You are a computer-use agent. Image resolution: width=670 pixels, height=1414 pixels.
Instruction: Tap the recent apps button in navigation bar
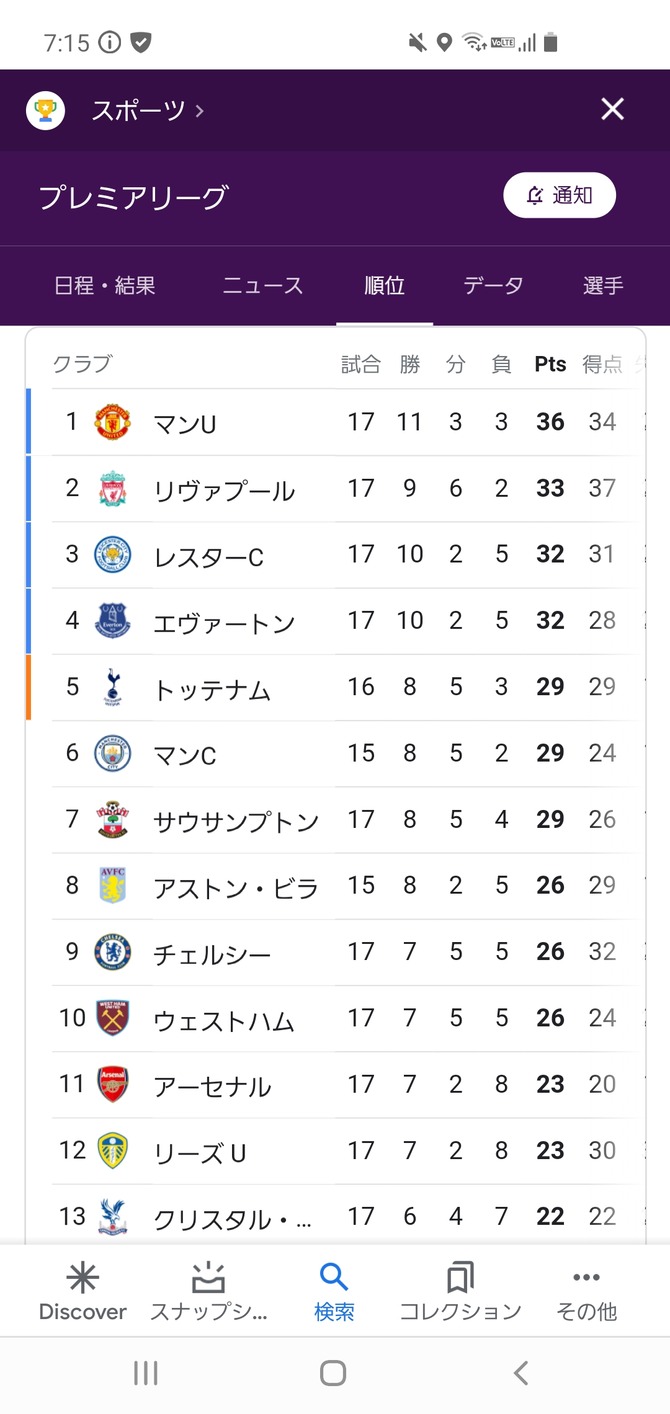click(145, 1373)
